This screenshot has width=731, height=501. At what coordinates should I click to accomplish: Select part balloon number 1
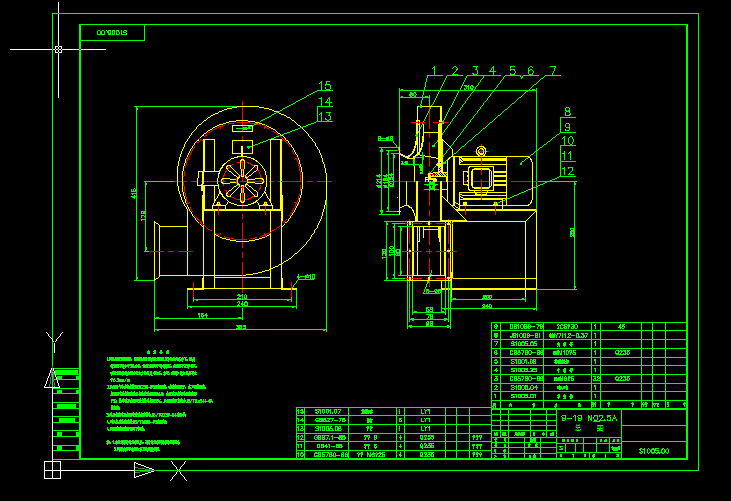tap(434, 71)
